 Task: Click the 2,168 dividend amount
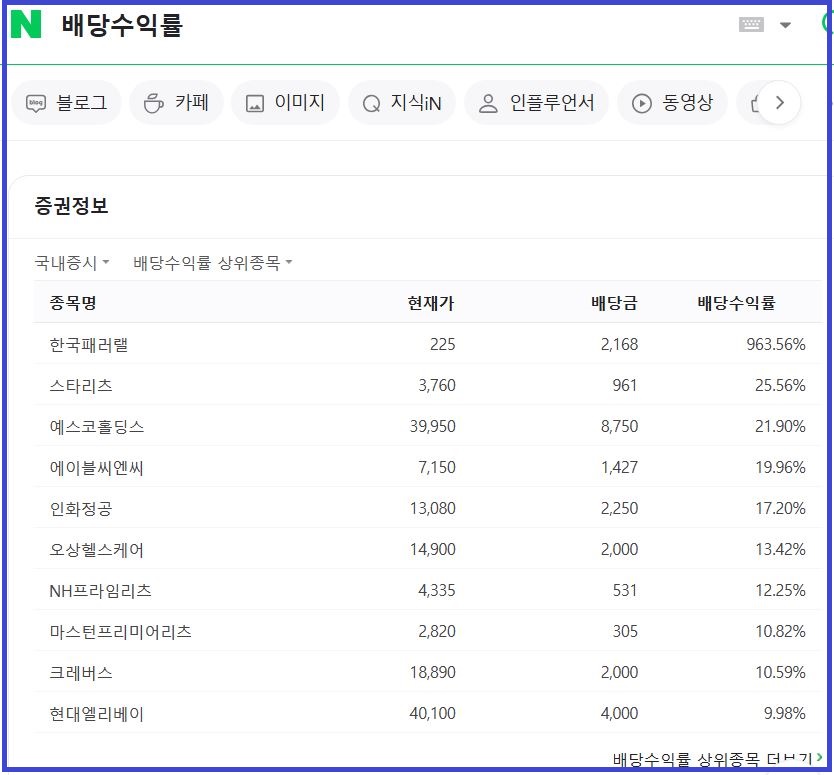pyautogui.click(x=619, y=344)
